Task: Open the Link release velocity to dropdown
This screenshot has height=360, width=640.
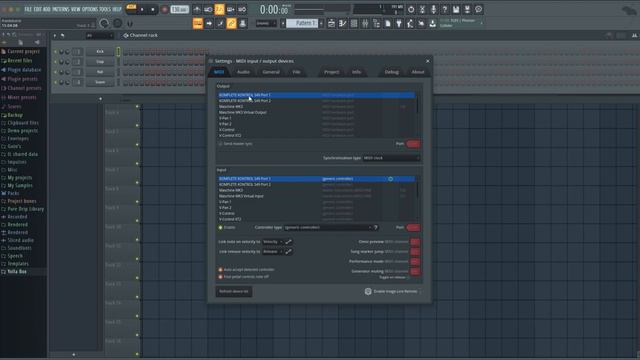Action: point(273,251)
